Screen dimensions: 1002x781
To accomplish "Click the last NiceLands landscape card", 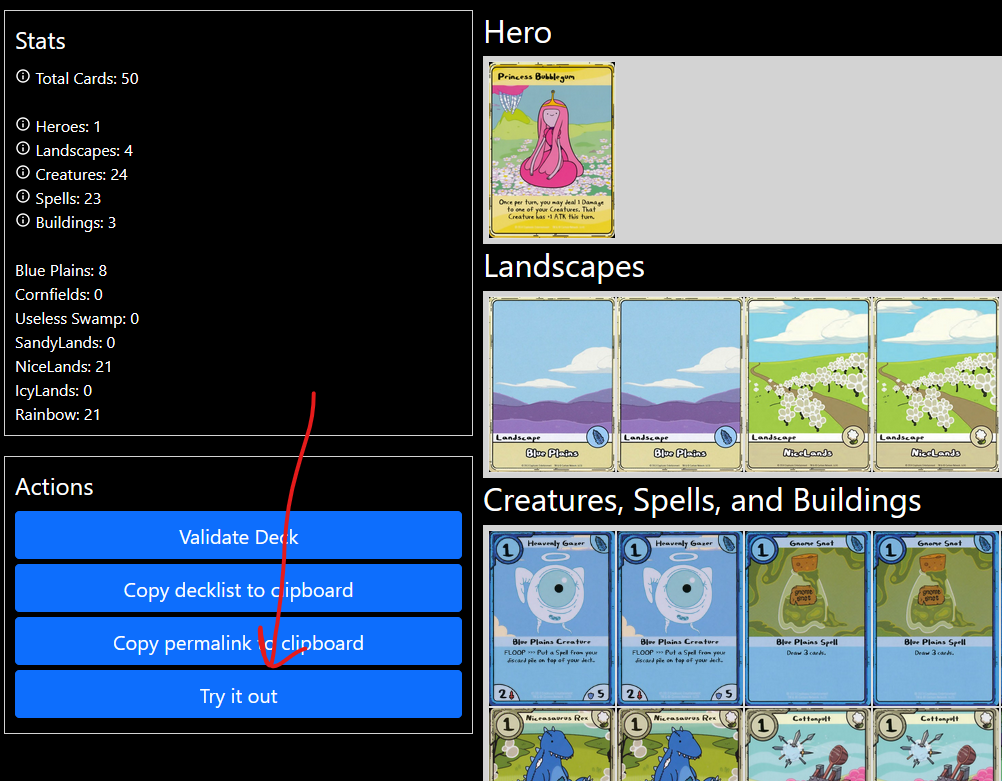I will click(x=936, y=384).
